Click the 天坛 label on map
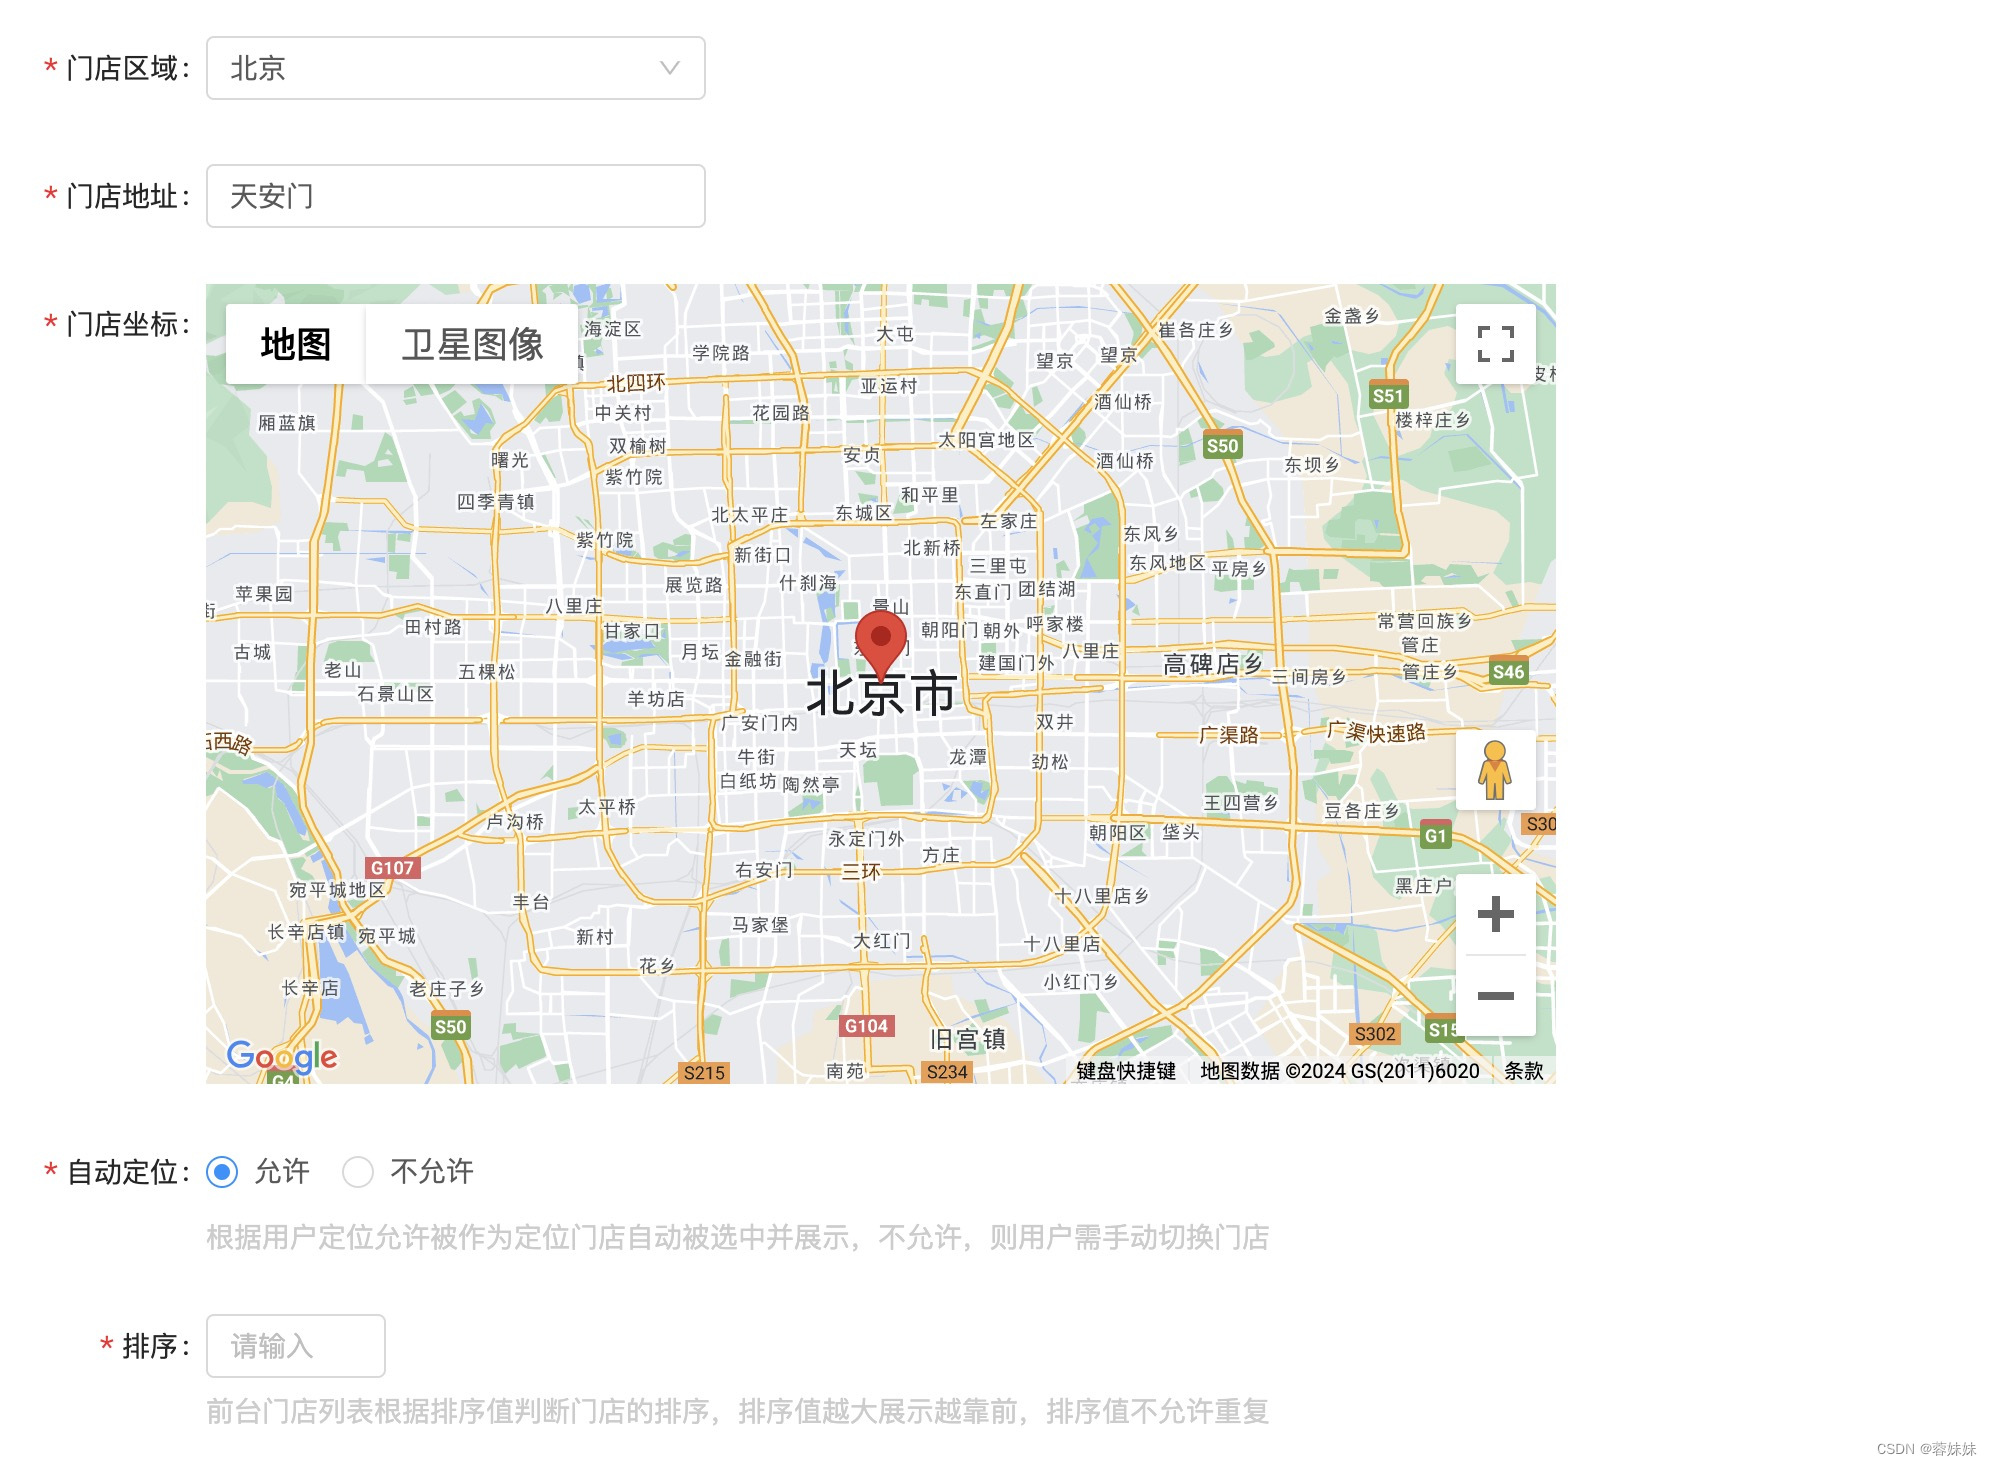 (857, 750)
